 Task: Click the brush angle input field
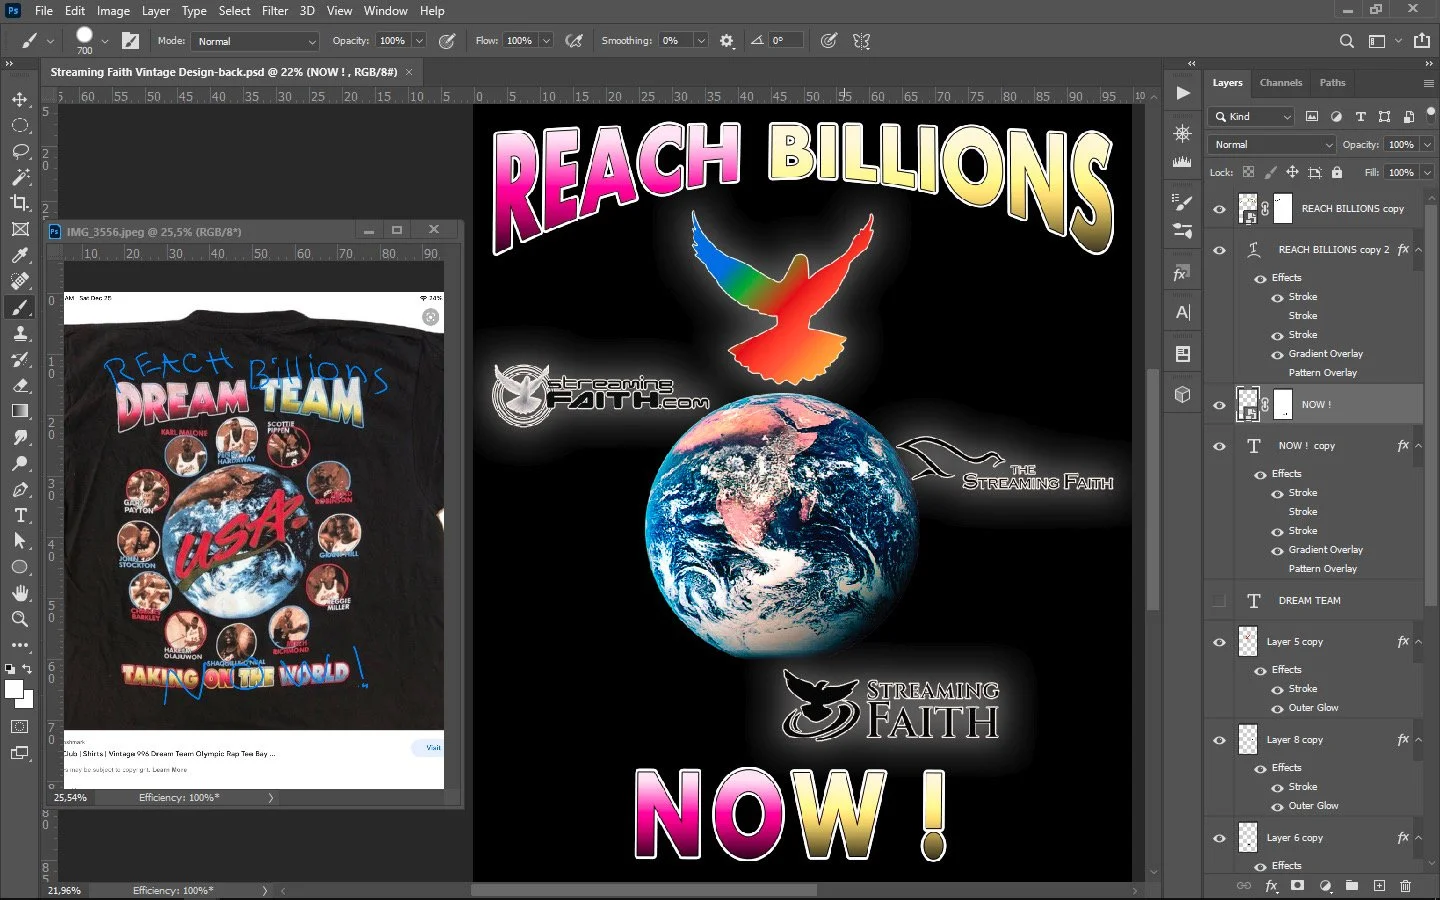click(x=785, y=41)
